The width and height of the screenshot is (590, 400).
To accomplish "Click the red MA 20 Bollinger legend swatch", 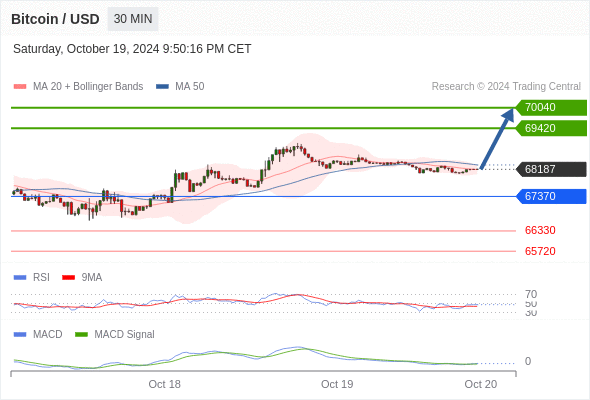I will tap(20, 87).
